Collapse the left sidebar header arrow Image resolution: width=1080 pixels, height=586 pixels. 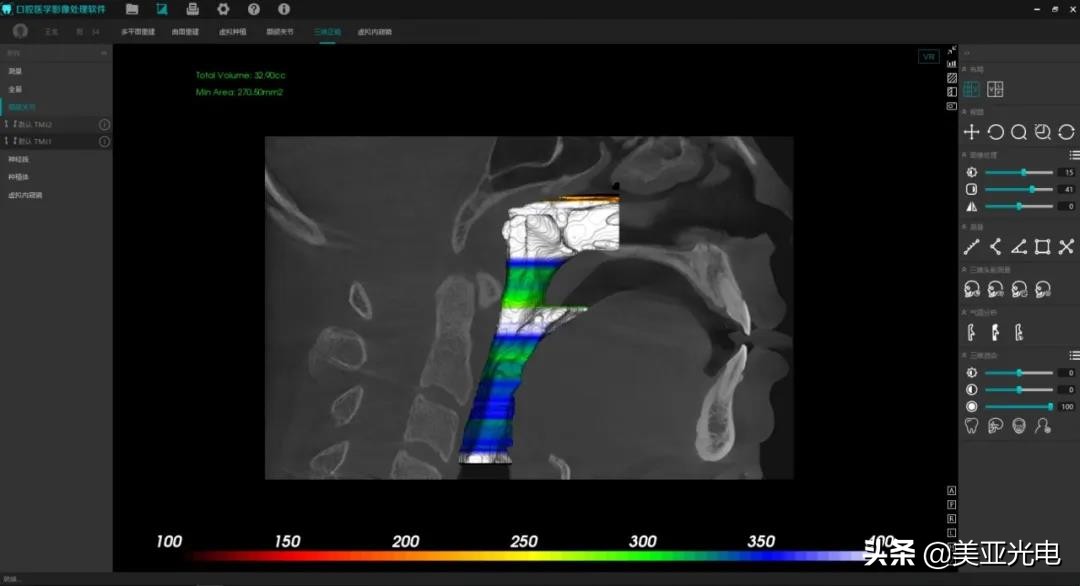pos(103,53)
